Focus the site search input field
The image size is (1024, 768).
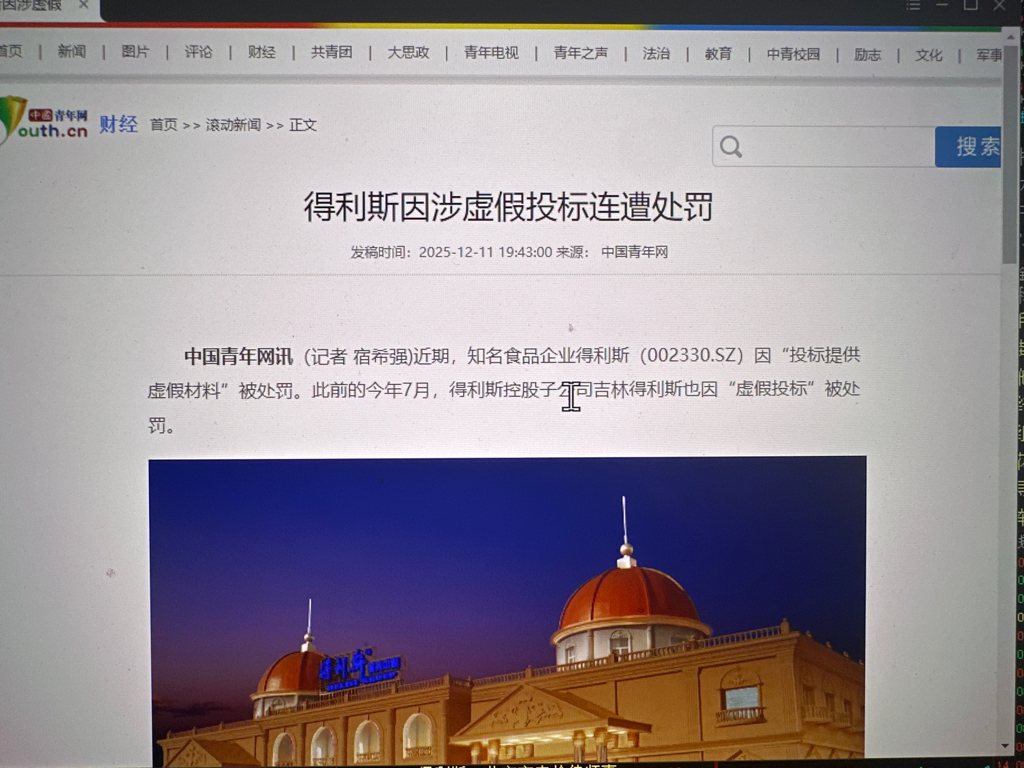pyautogui.click(x=824, y=147)
